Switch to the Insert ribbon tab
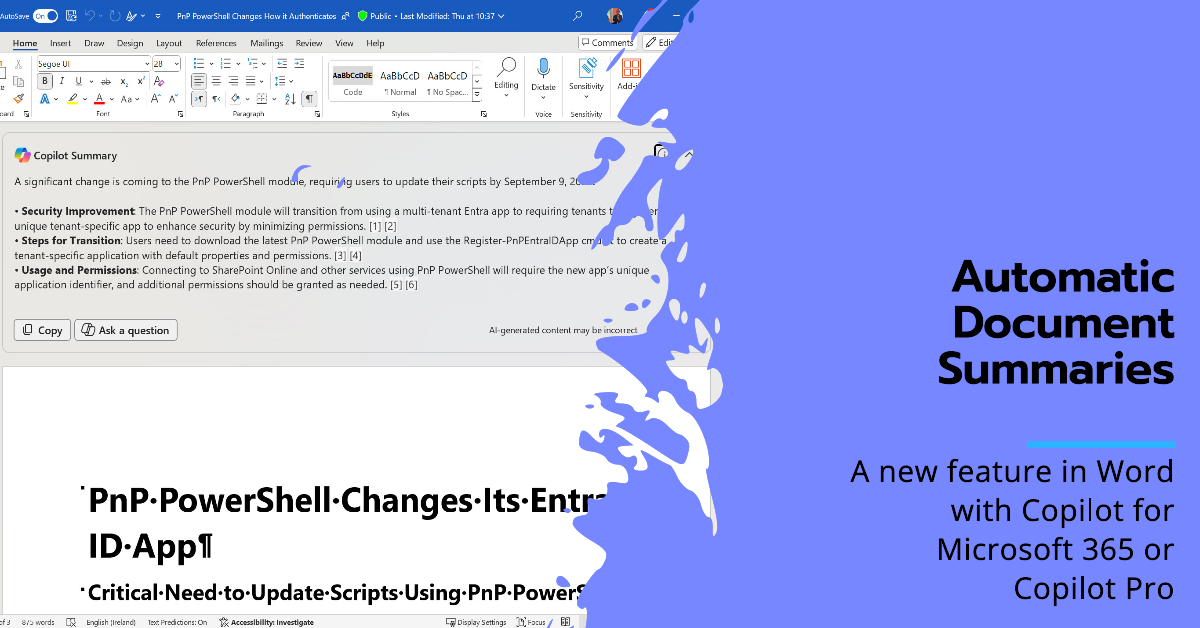Screen dimensions: 1200x628 (60, 43)
